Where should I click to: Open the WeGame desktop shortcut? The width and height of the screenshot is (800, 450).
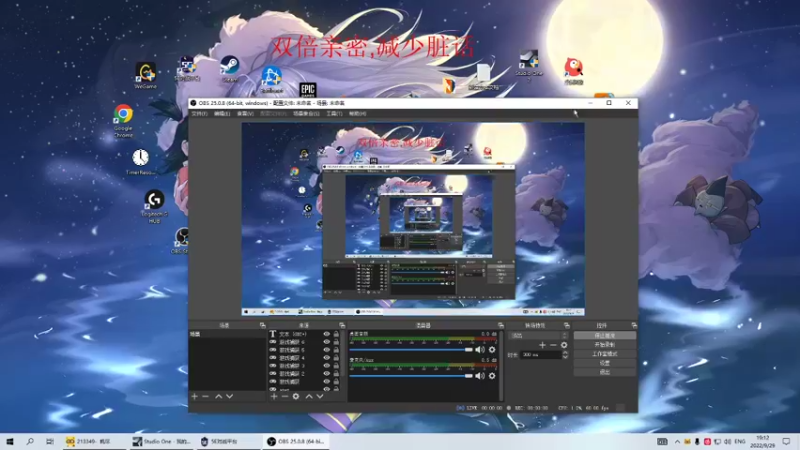[145, 76]
